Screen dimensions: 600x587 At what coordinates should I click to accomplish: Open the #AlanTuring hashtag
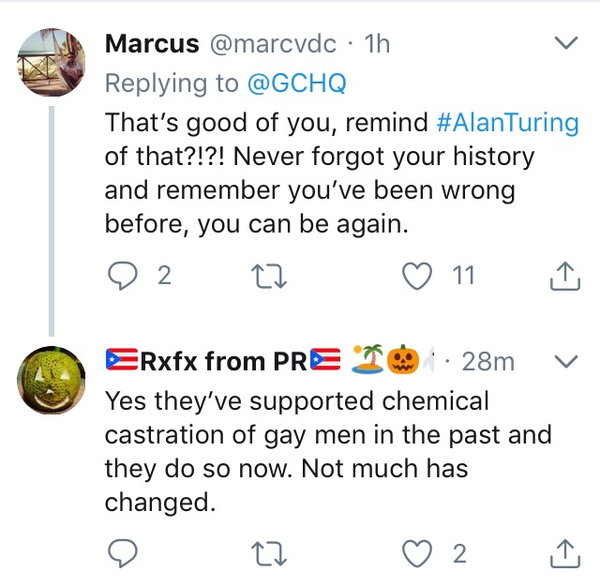tap(508, 124)
